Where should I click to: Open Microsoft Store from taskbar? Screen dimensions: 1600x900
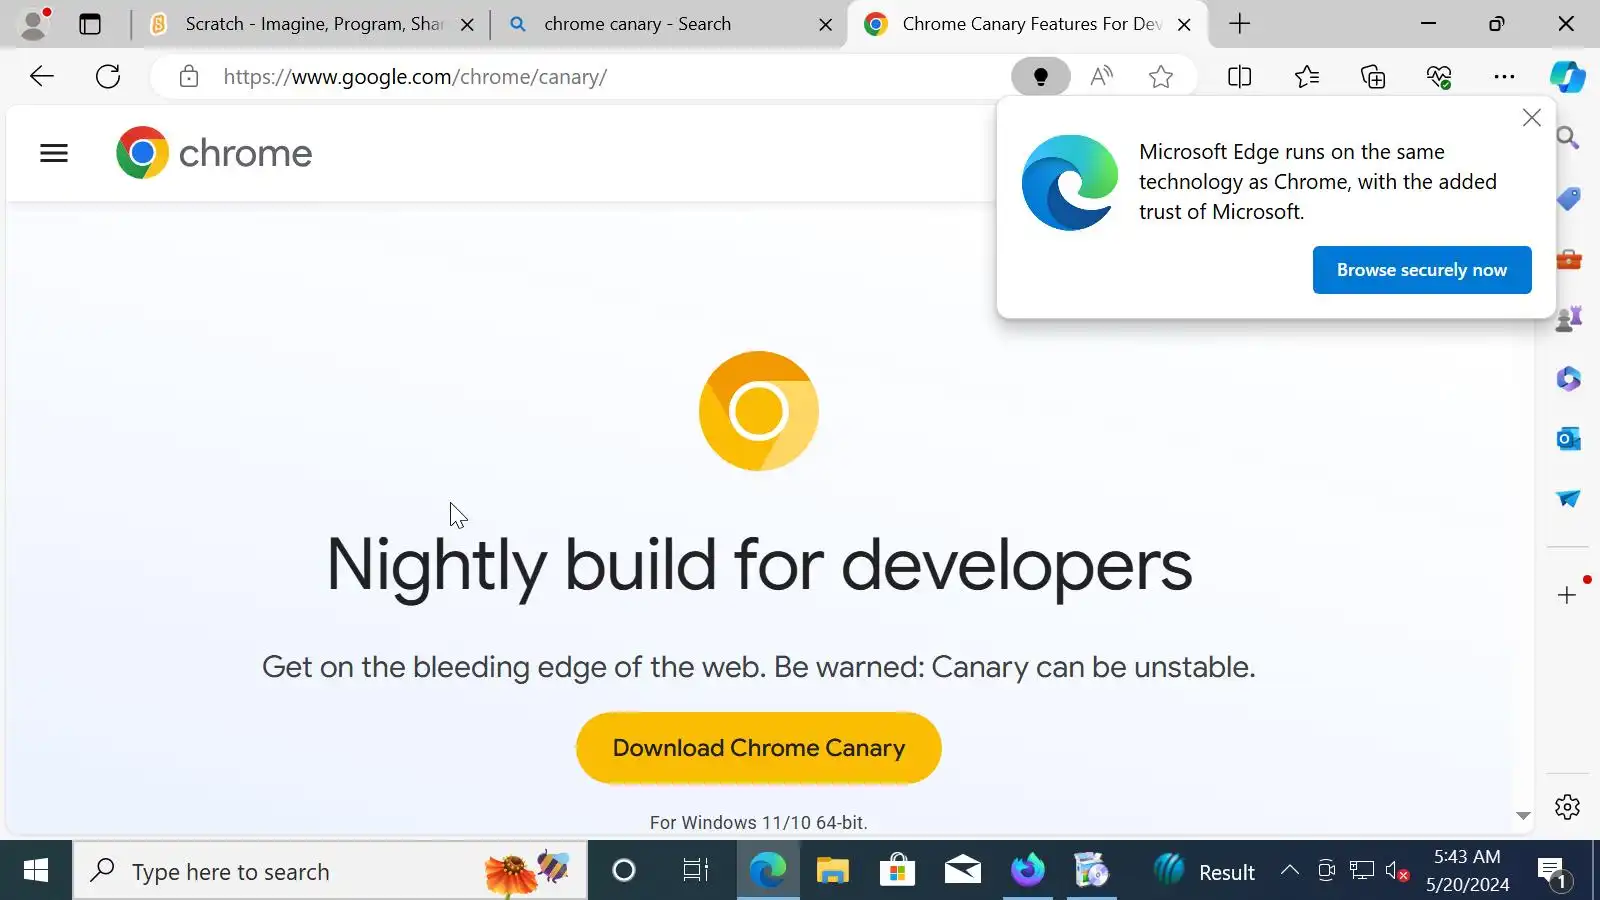point(897,871)
